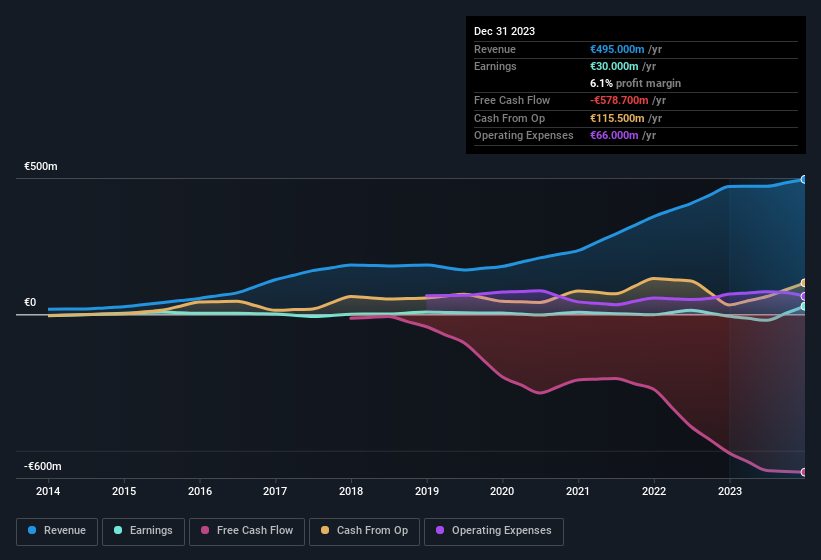This screenshot has height=560, width=821.
Task: Click the 2023 x-axis label
Action: tap(730, 491)
